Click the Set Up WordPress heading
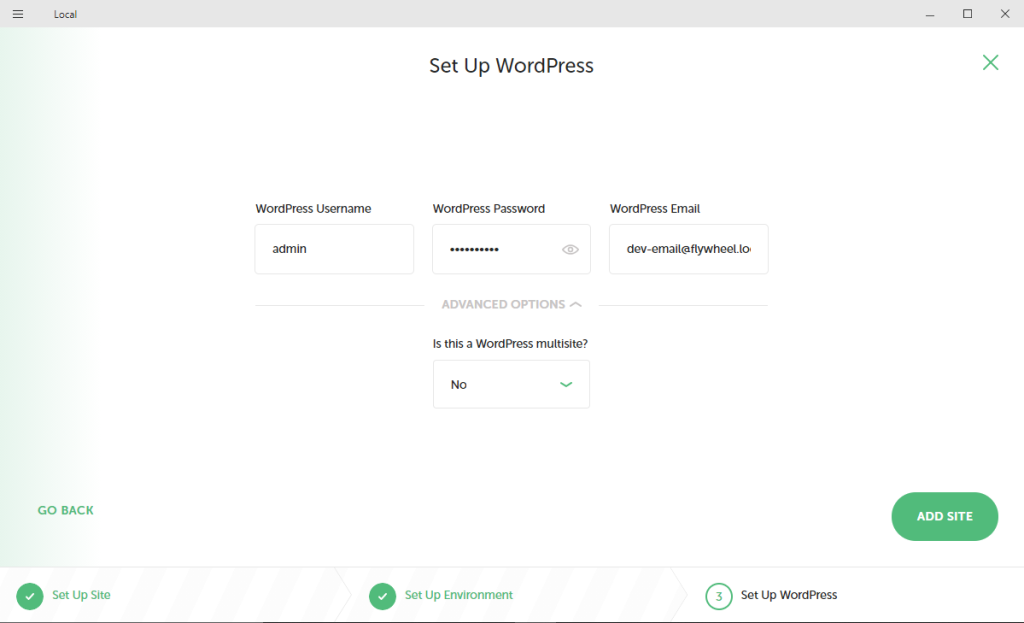 tap(511, 65)
